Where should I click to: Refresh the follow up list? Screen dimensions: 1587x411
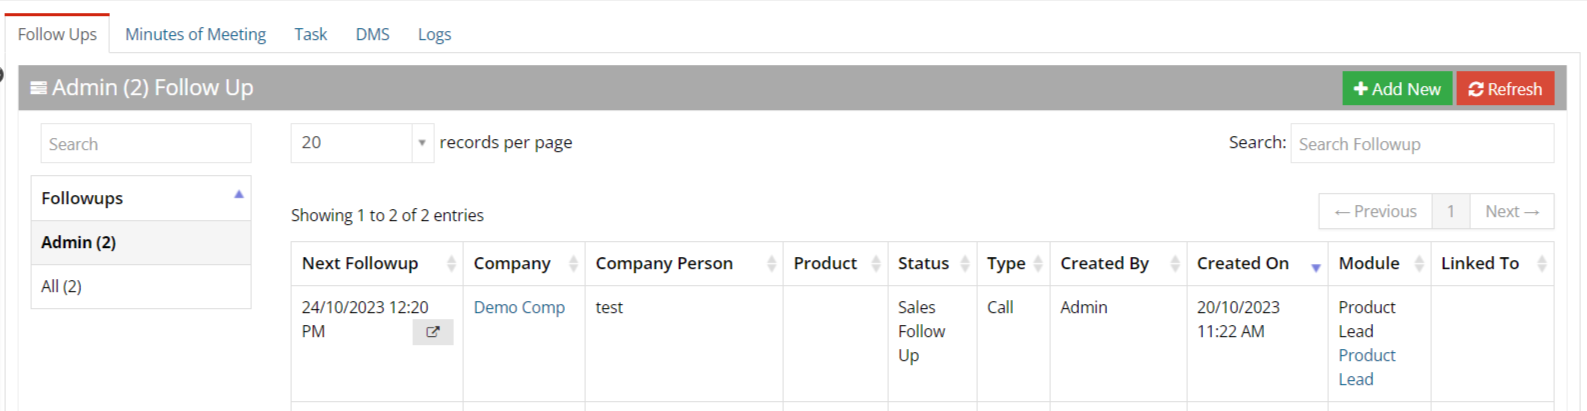[x=1505, y=88]
